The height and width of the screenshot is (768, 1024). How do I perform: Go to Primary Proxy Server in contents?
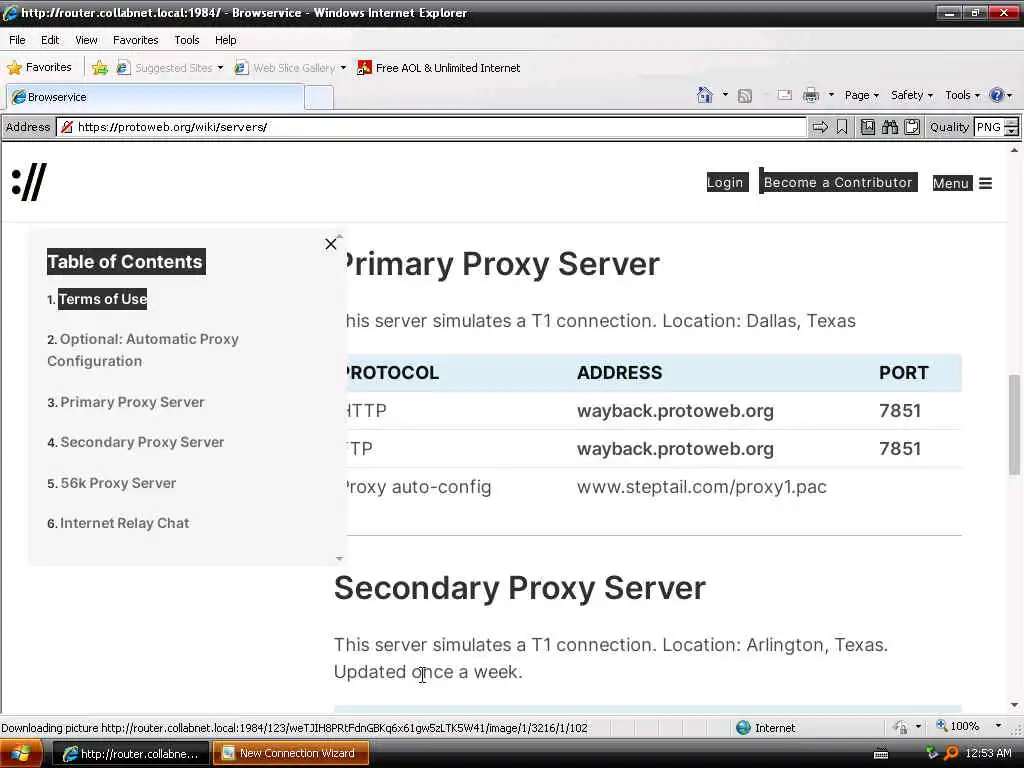pyautogui.click(x=132, y=402)
